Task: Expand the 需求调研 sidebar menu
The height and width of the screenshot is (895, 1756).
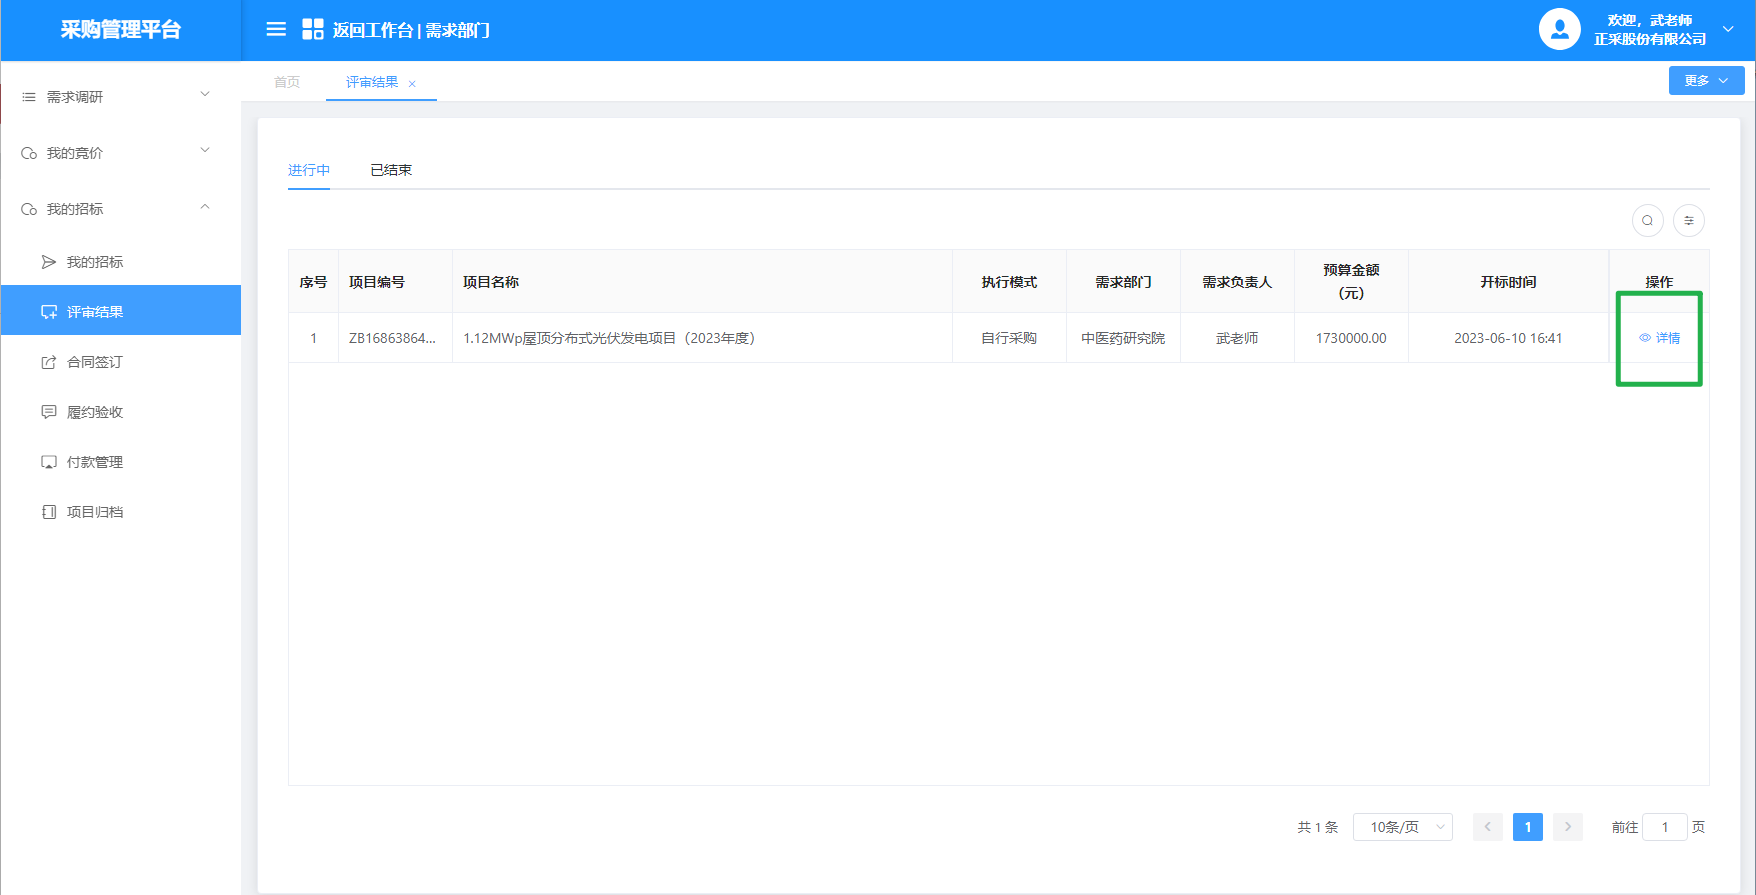Action: point(120,97)
